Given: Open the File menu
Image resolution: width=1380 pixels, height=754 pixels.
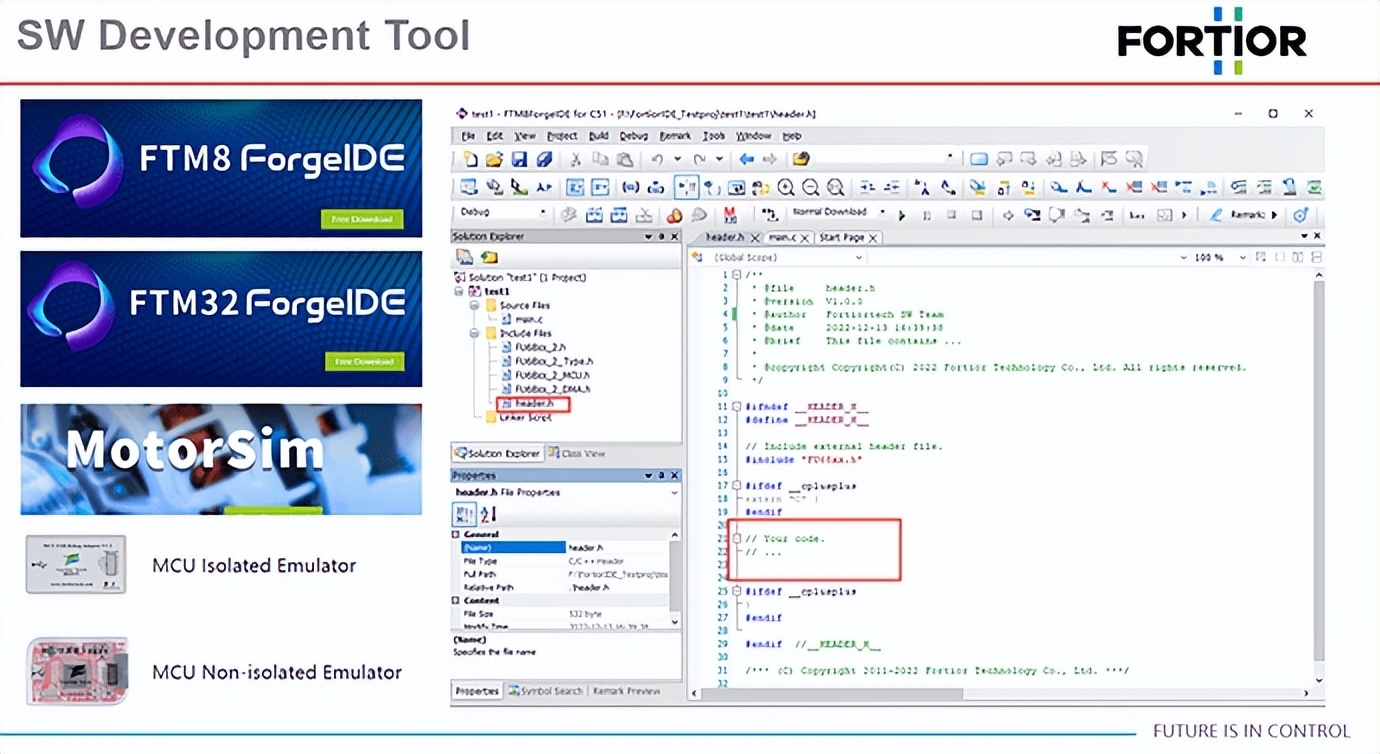Looking at the screenshot, I should tap(467, 136).
